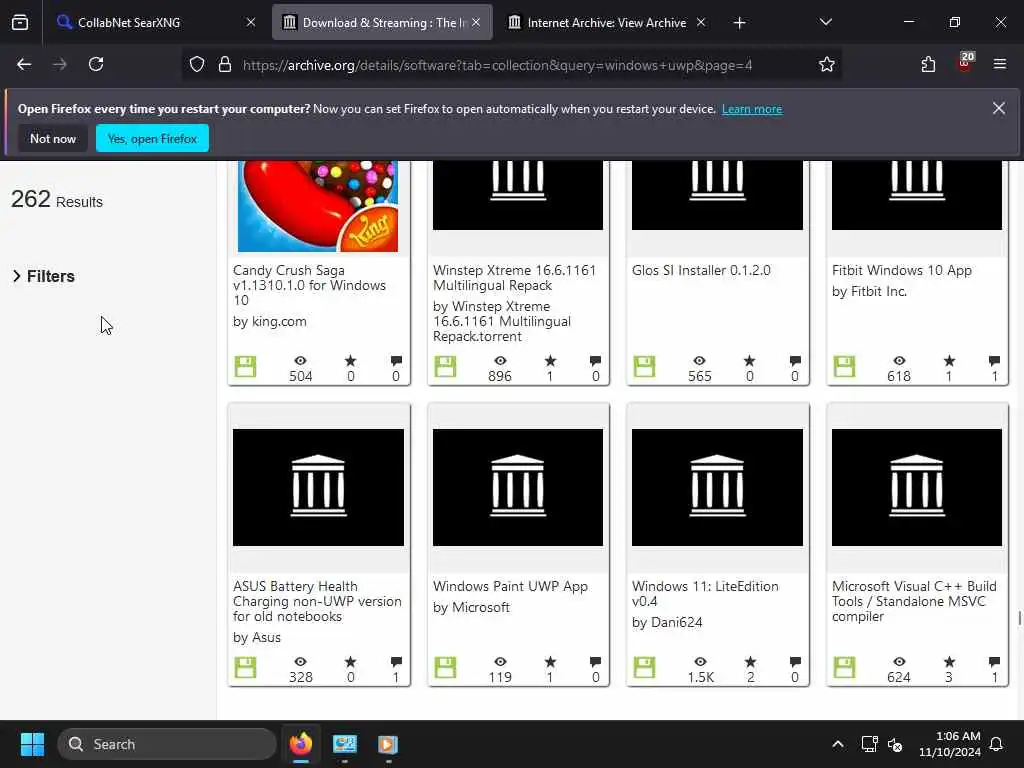The image size is (1024, 768).
Task: Click 'by king.com' creator text
Action: point(270,321)
